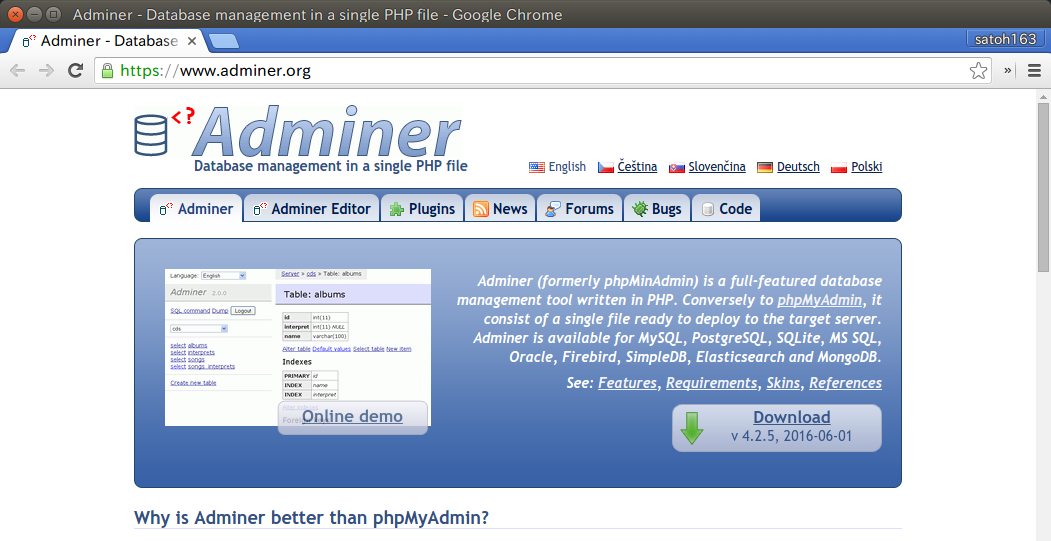Click the 'Database management in a single PHP file' tagline
Image resolution: width=1051 pixels, height=541 pixels.
[330, 166]
